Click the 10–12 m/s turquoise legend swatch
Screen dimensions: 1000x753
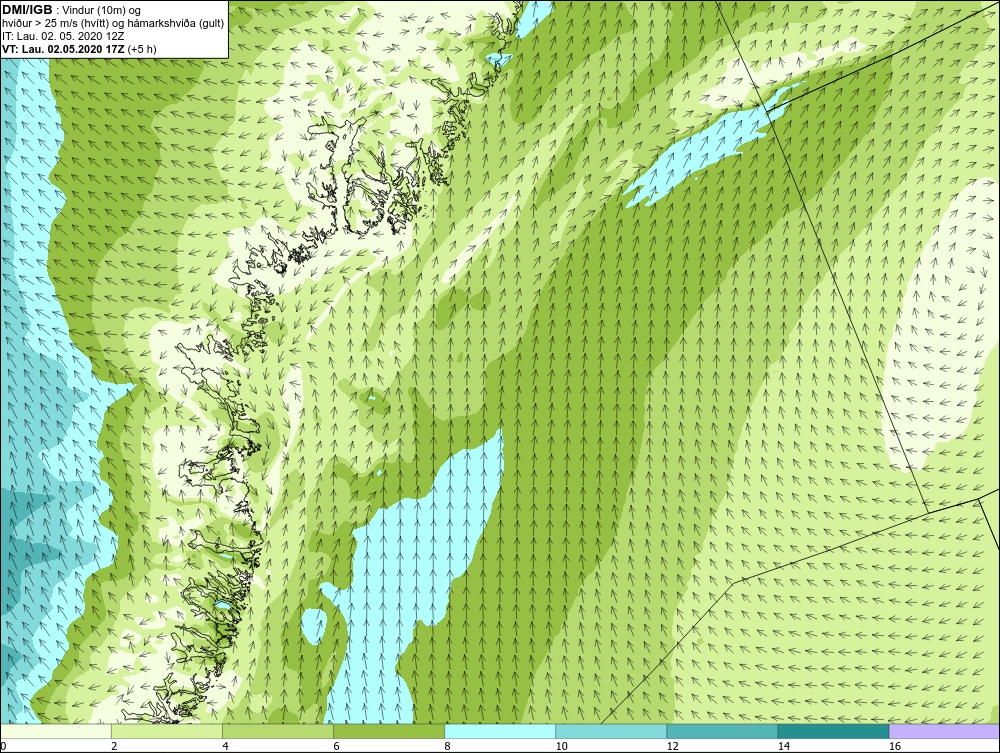(611, 731)
